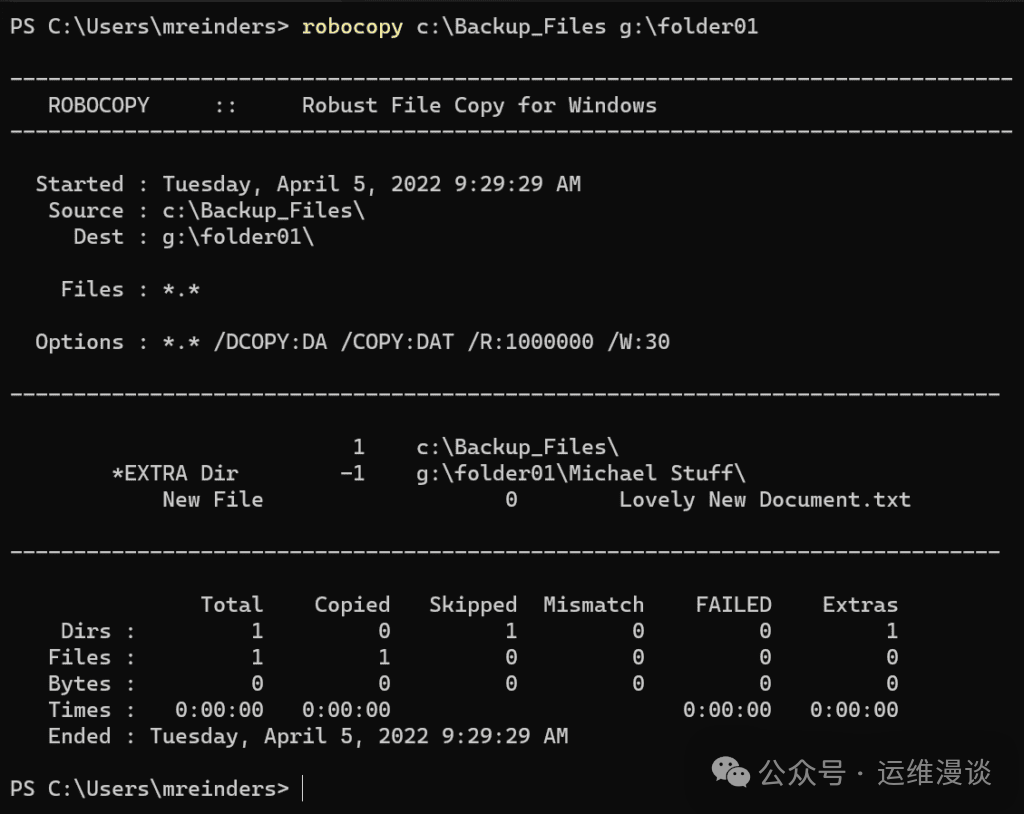
Task: Click the Skipped column header
Action: (472, 604)
